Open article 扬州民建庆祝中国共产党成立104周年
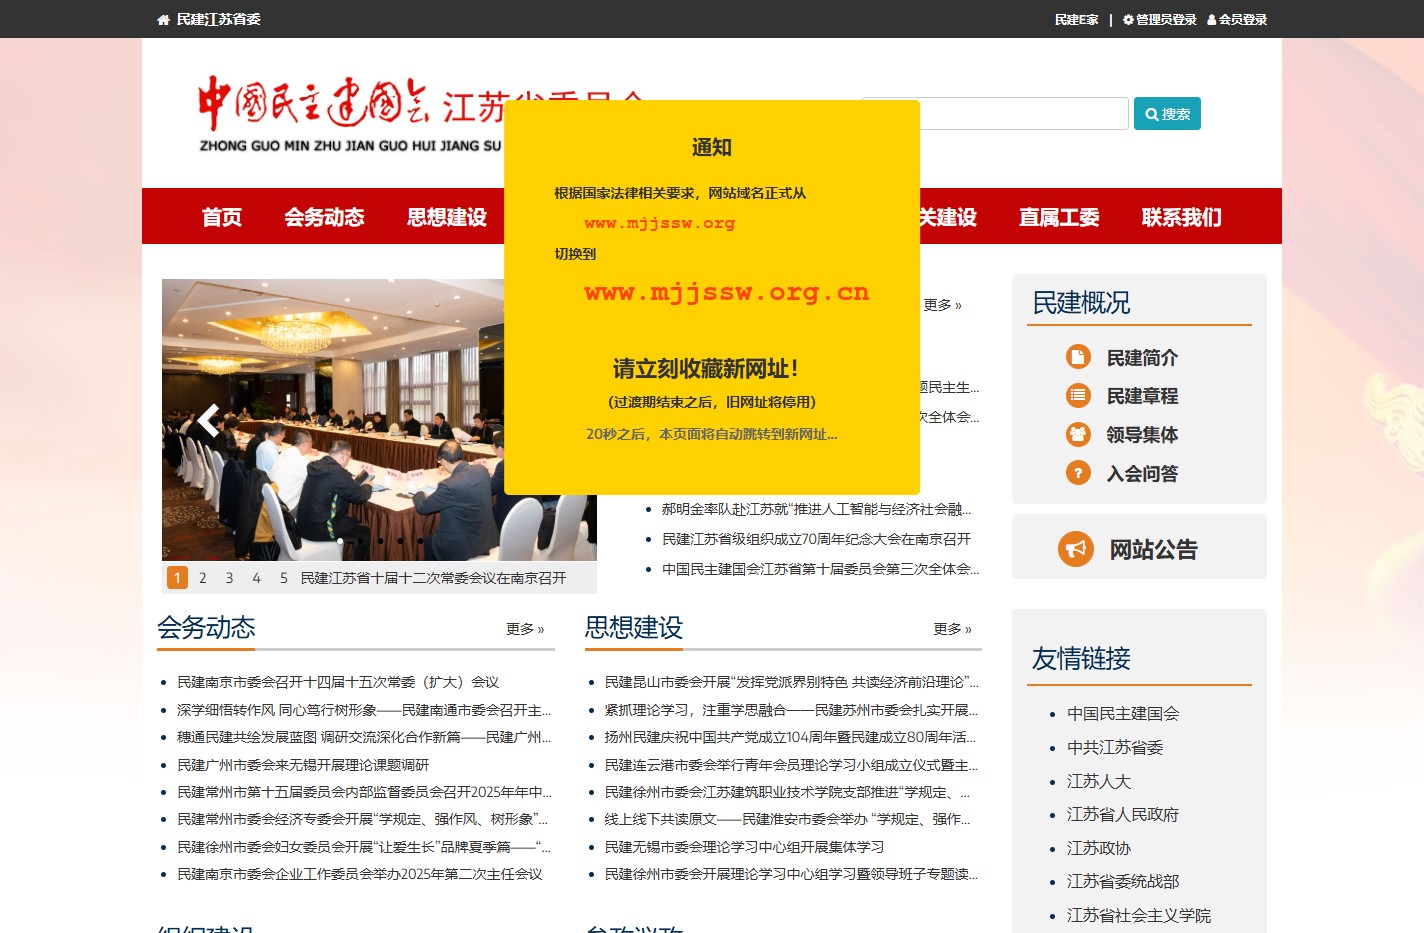Image resolution: width=1424 pixels, height=933 pixels. pyautogui.click(x=790, y=737)
